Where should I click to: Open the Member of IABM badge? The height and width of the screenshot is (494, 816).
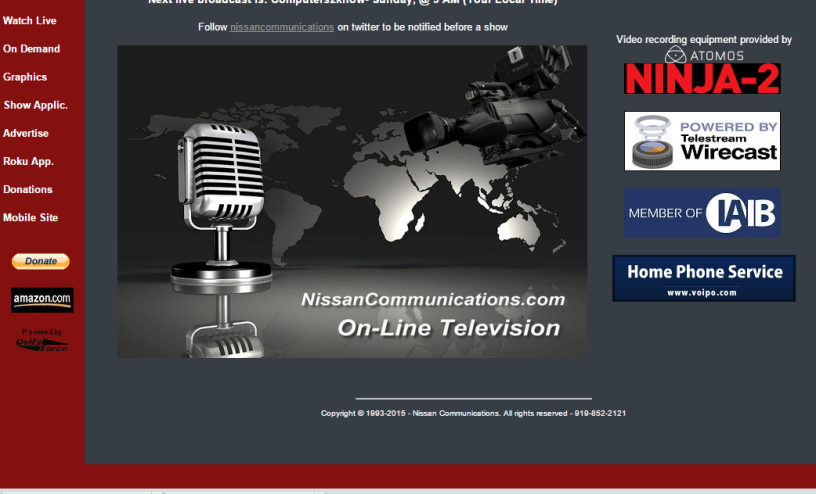coord(703,213)
